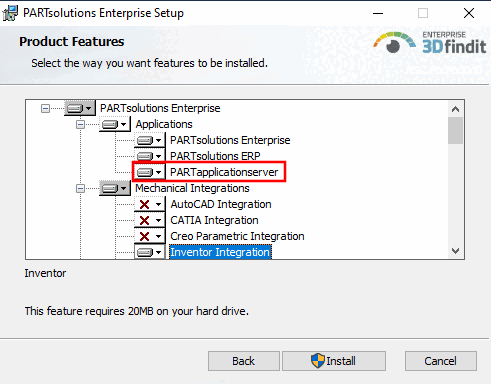Click the scroll down arrow of feature list
This screenshot has width=491, height=384.
pyautogui.click(x=455, y=251)
